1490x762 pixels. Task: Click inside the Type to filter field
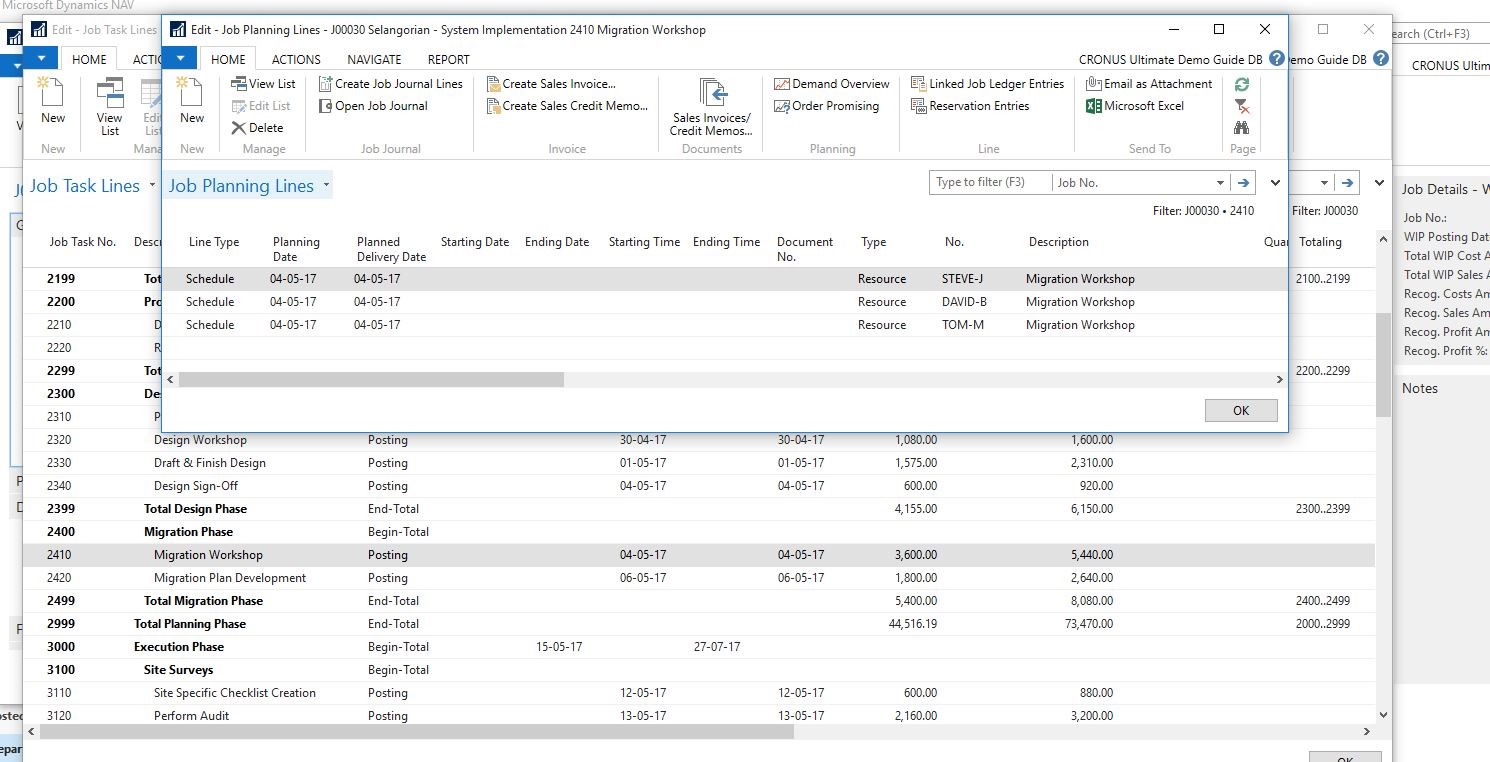[x=989, y=182]
